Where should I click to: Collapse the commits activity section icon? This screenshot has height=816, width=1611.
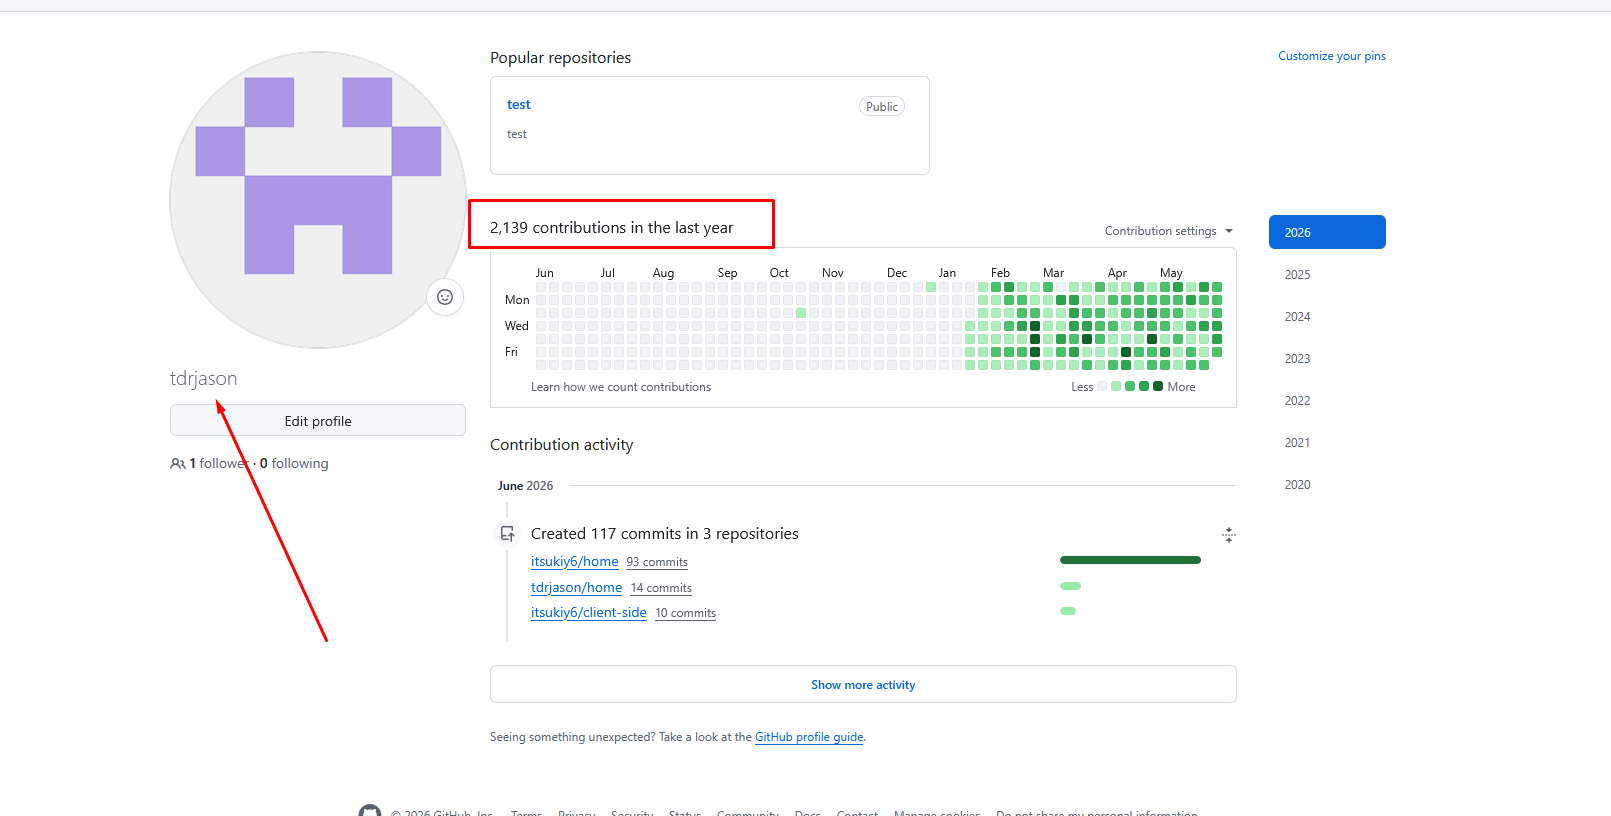coord(1229,535)
